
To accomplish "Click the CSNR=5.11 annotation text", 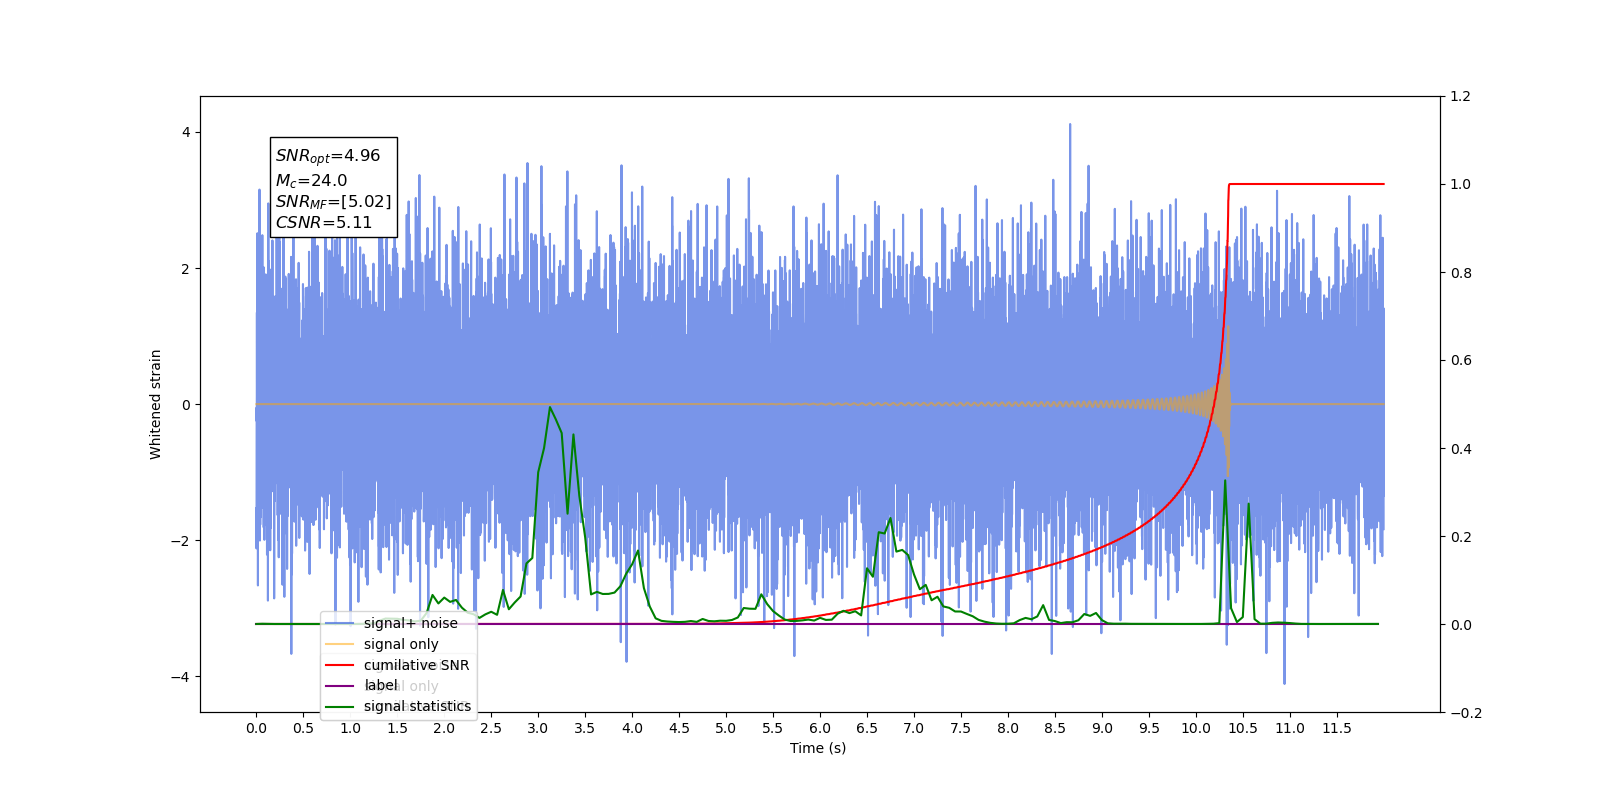I will point(323,223).
